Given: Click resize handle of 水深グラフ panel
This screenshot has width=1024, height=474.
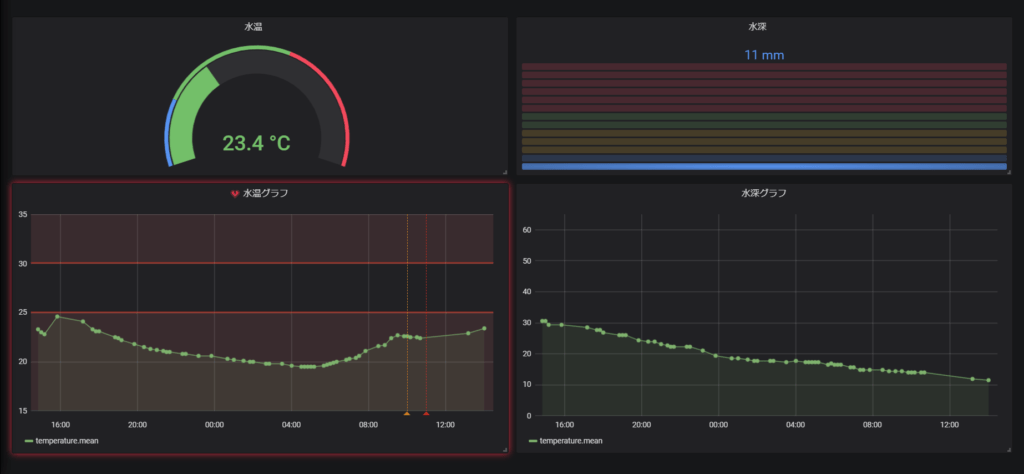Looking at the screenshot, I should 1006,451.
